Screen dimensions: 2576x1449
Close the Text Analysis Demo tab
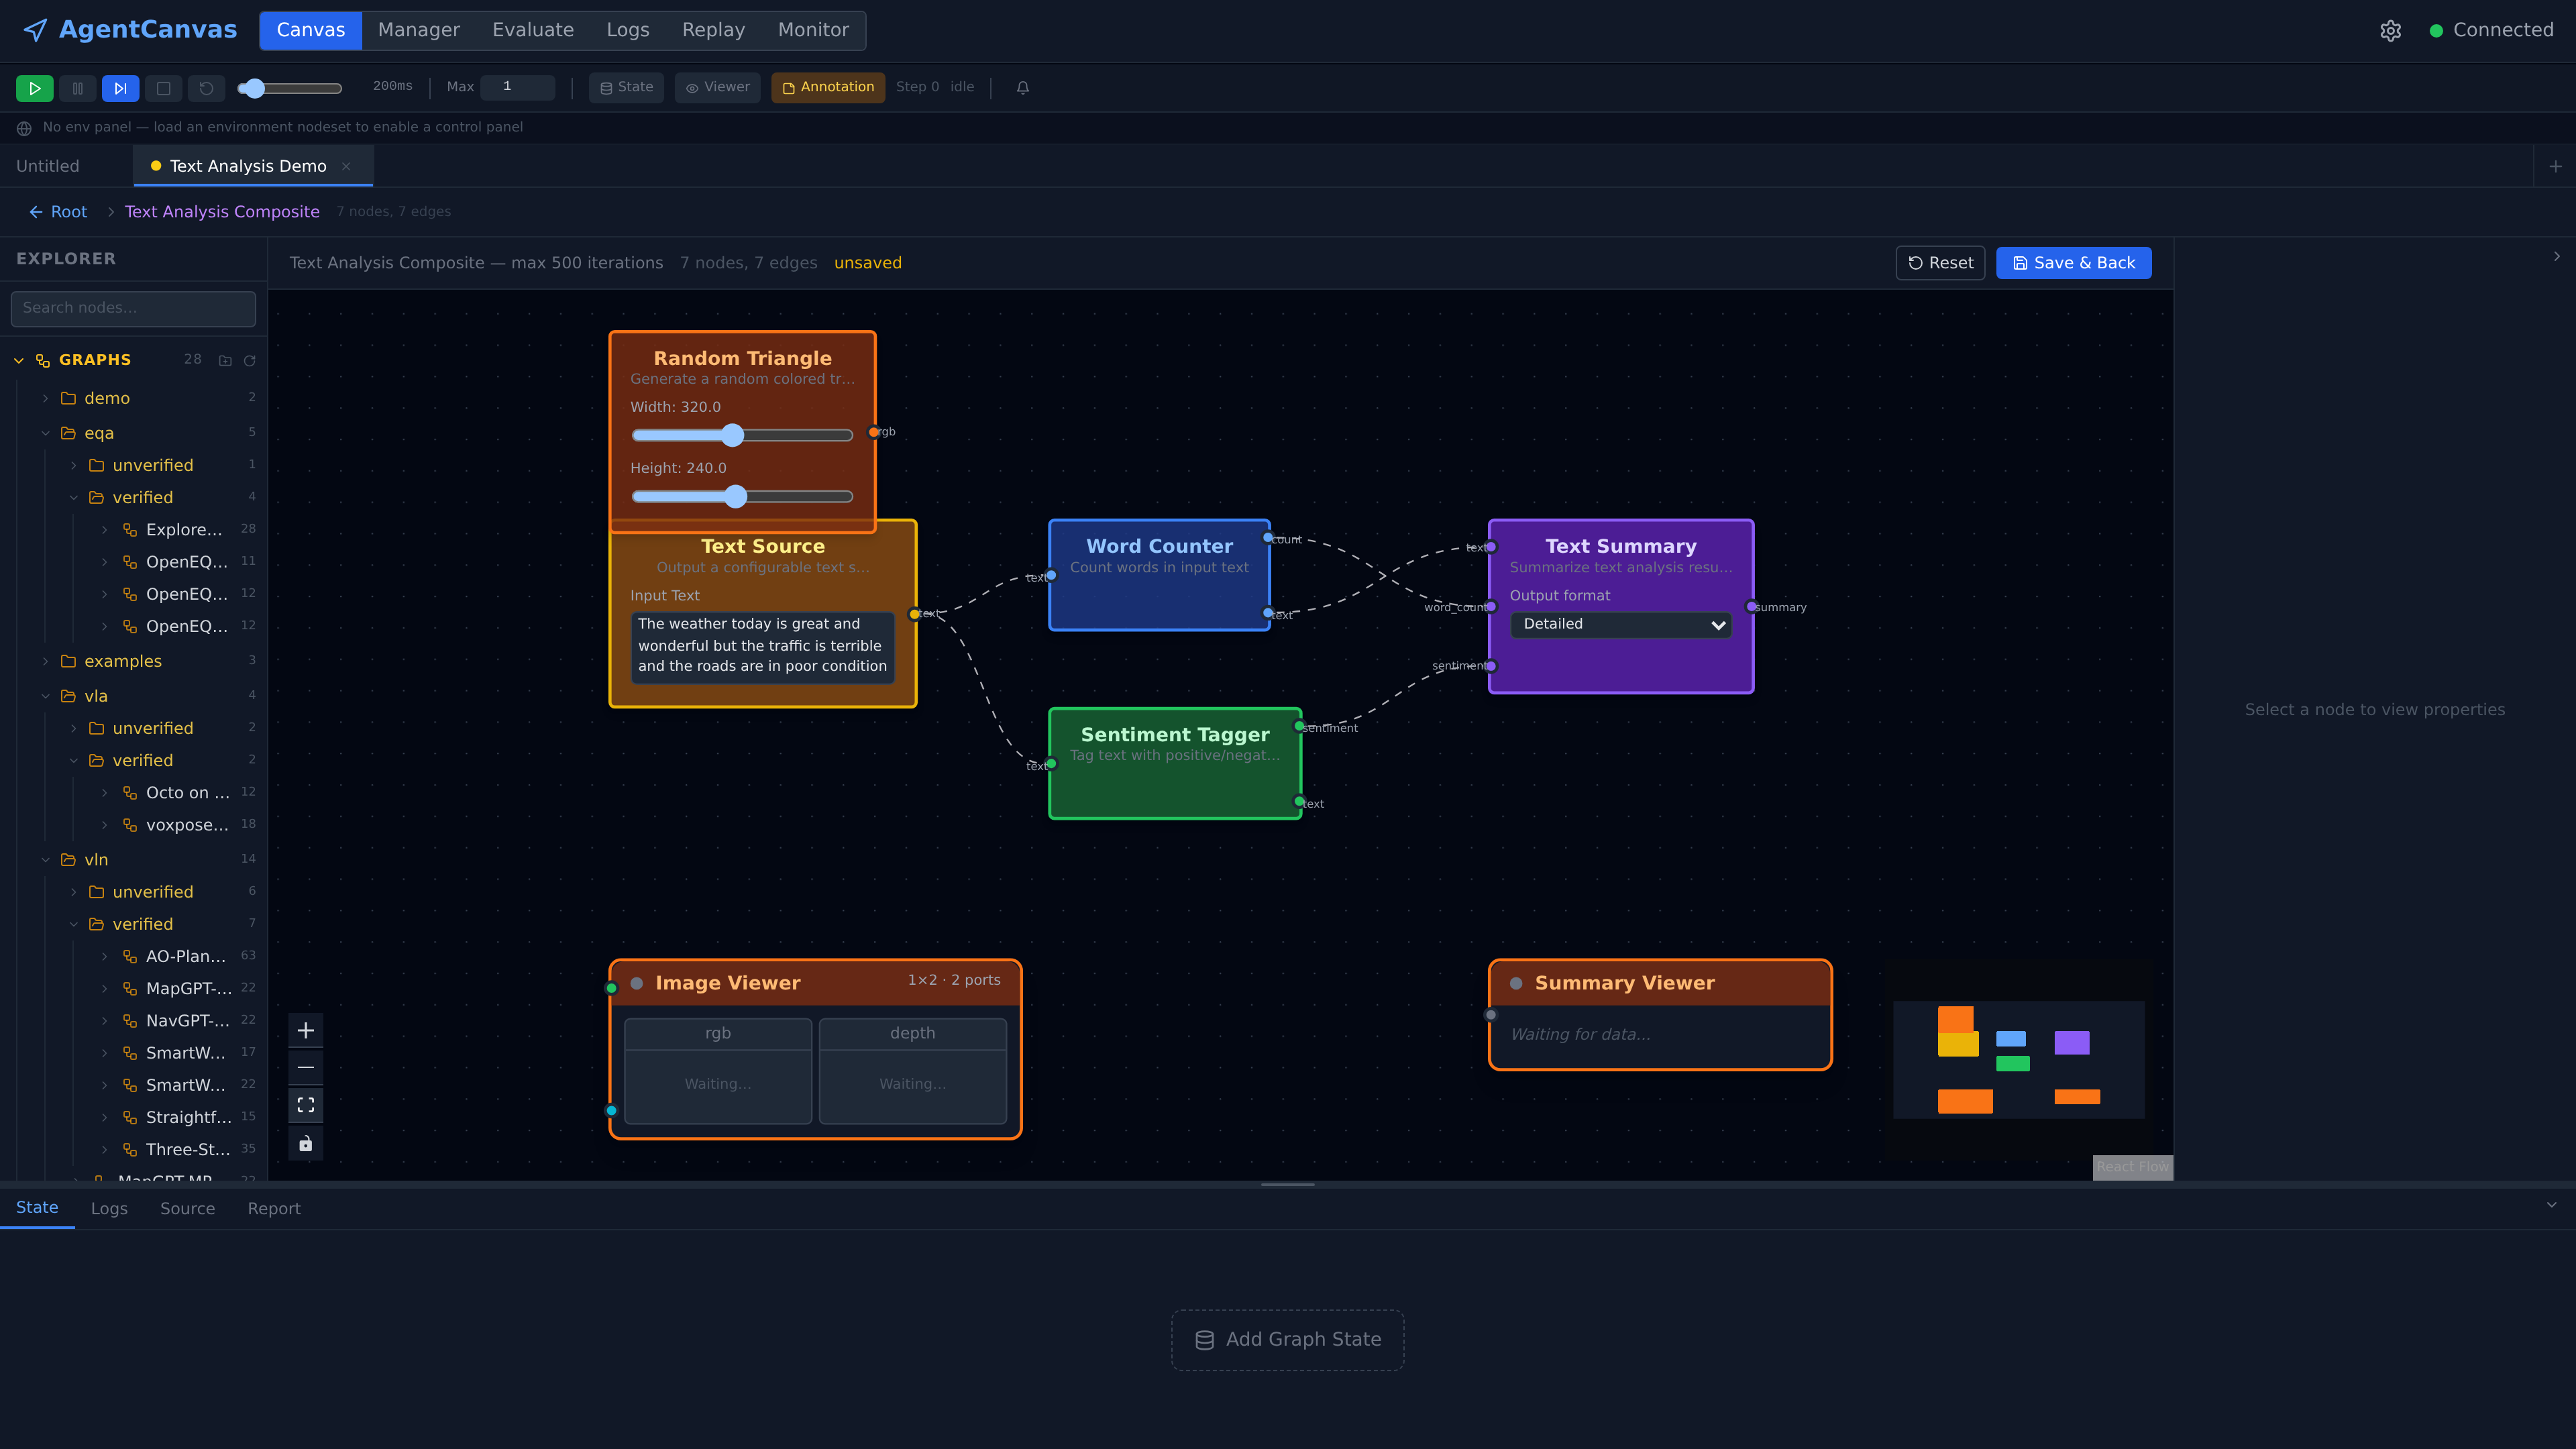click(346, 166)
